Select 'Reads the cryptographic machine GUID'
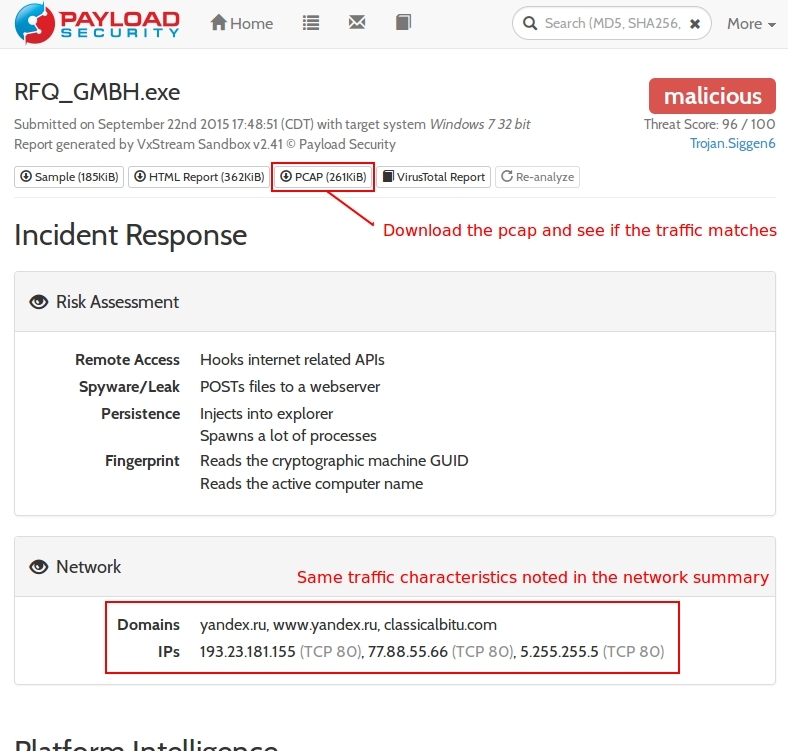 [x=334, y=461]
